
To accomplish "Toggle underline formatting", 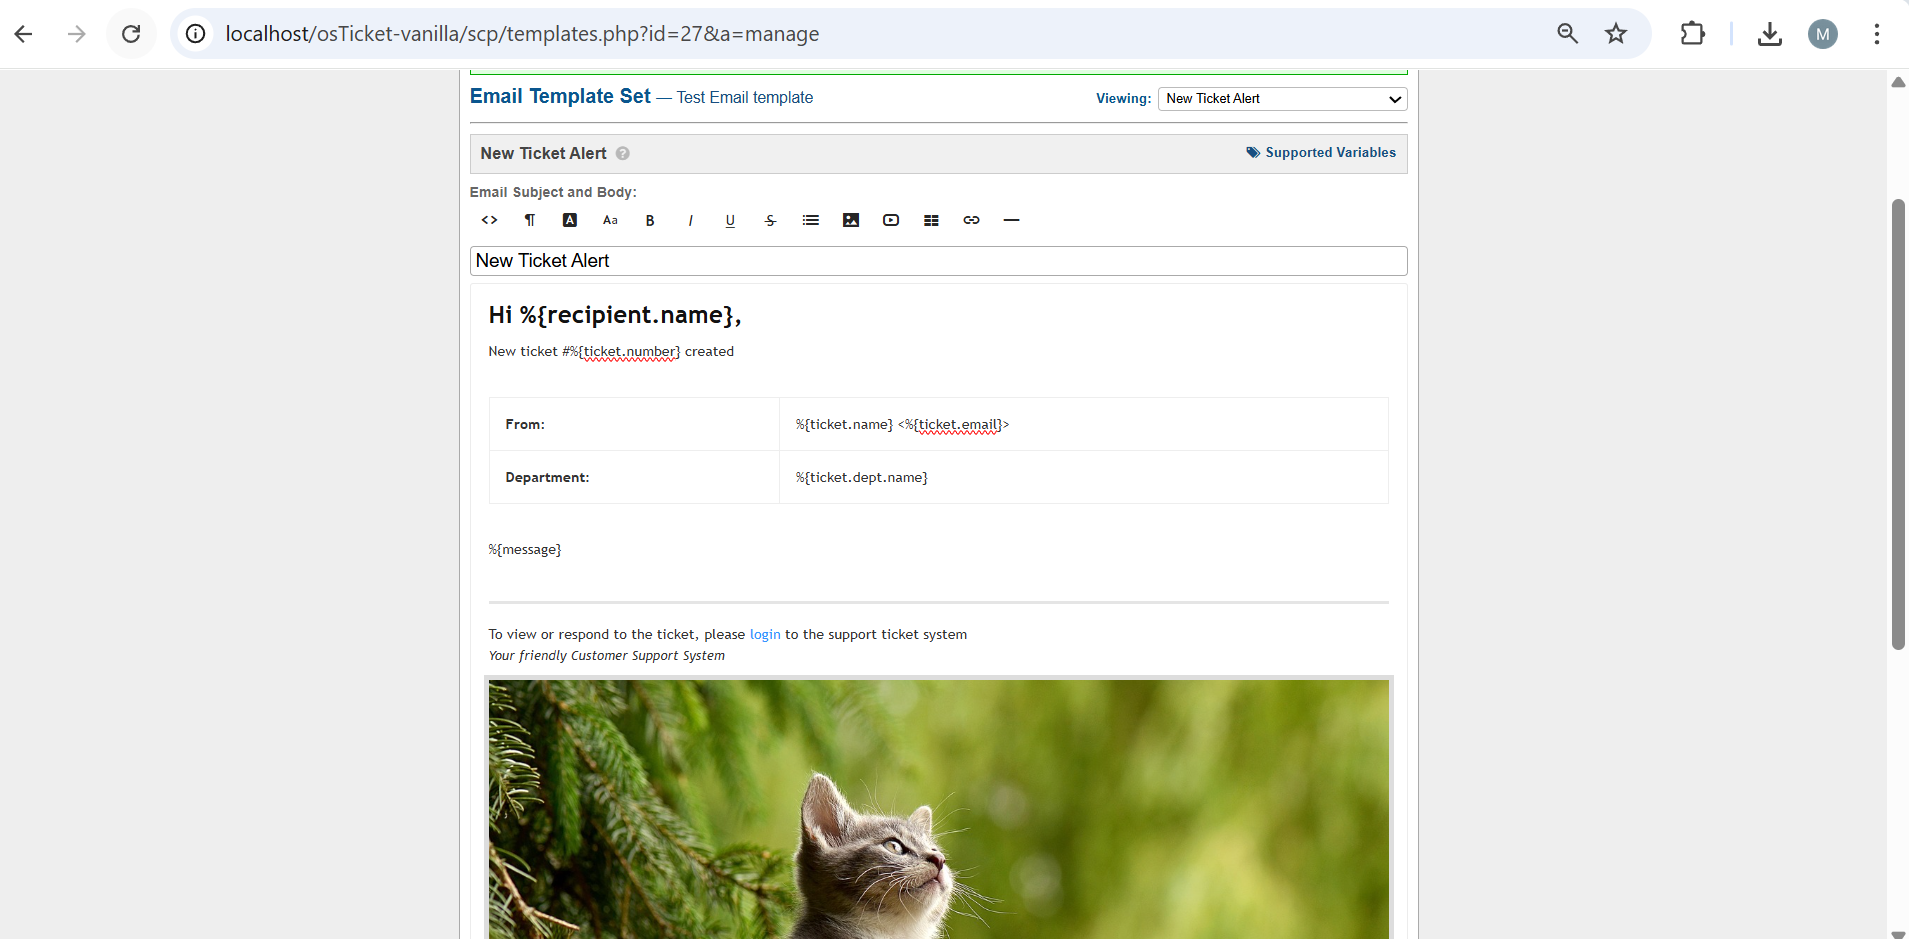I will click(x=730, y=221).
